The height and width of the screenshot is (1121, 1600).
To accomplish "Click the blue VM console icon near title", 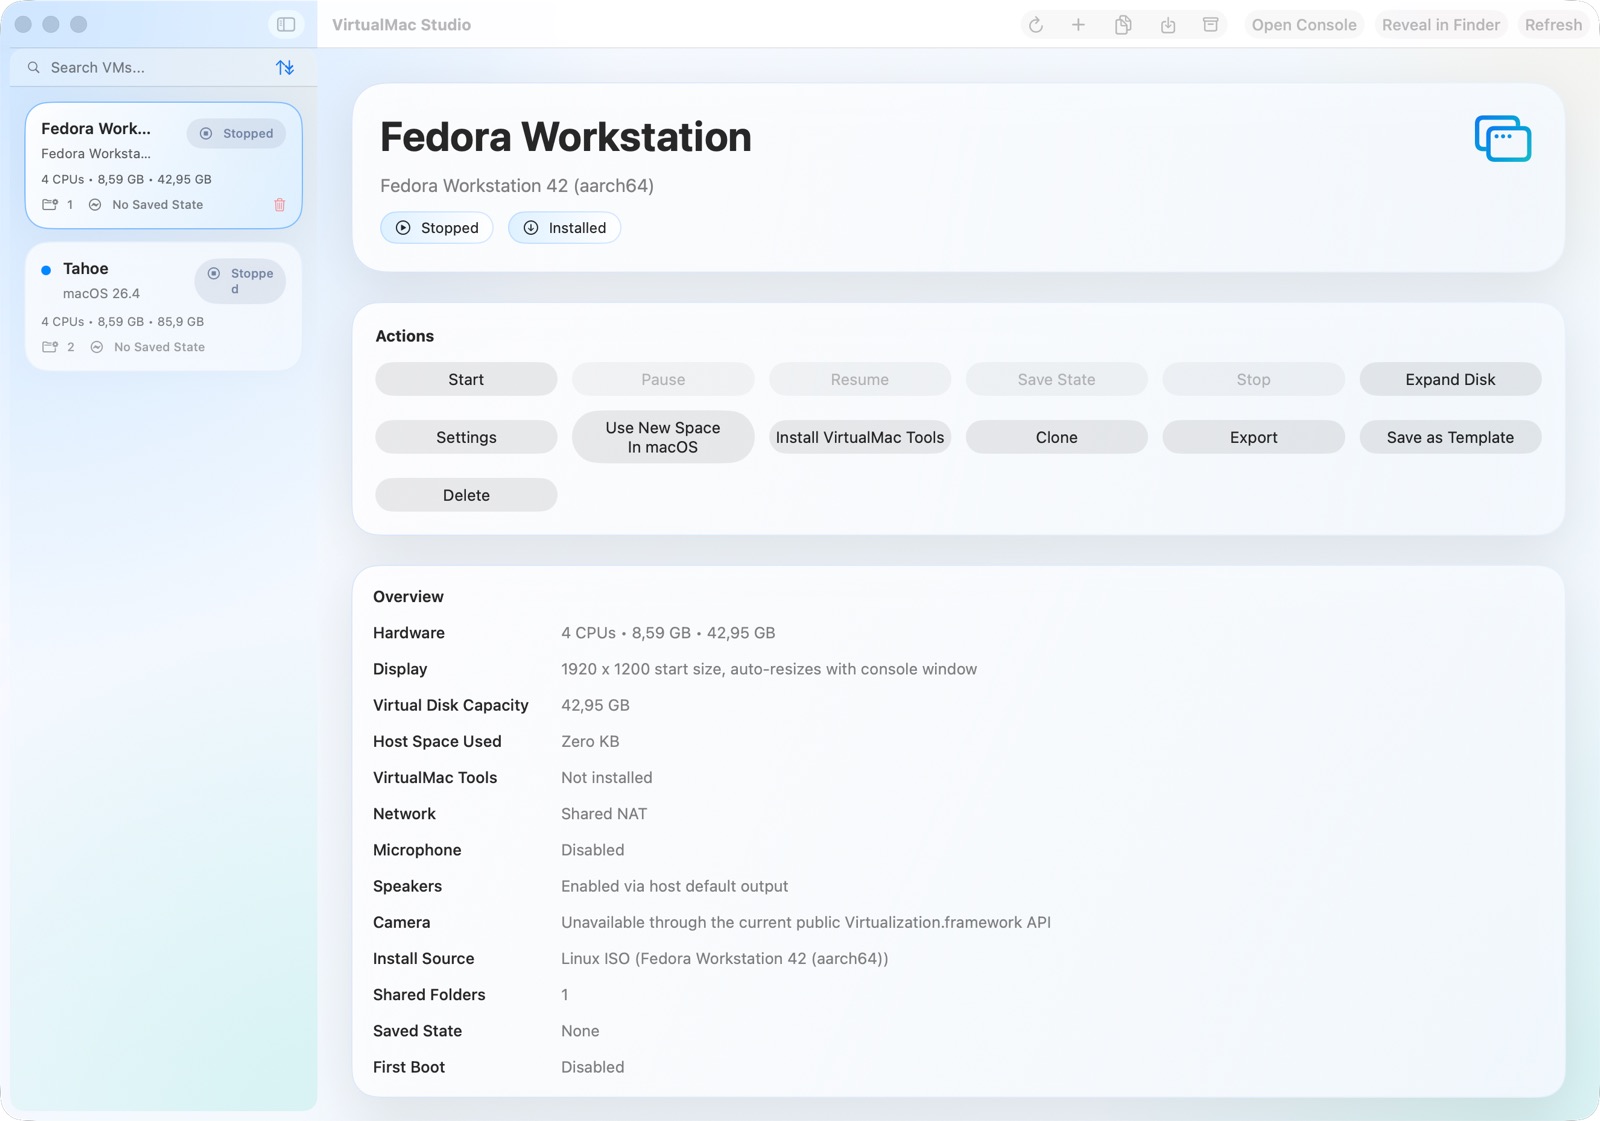I will tap(1502, 139).
